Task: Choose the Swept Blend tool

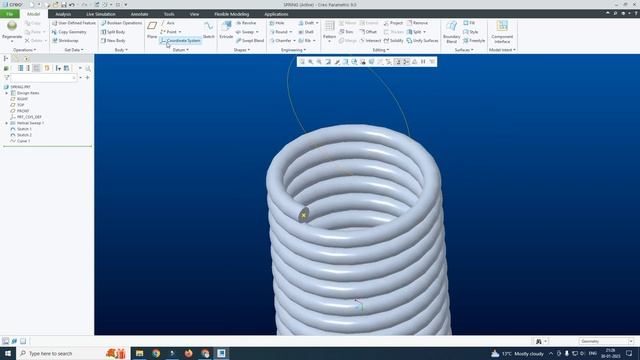Action: (x=250, y=40)
